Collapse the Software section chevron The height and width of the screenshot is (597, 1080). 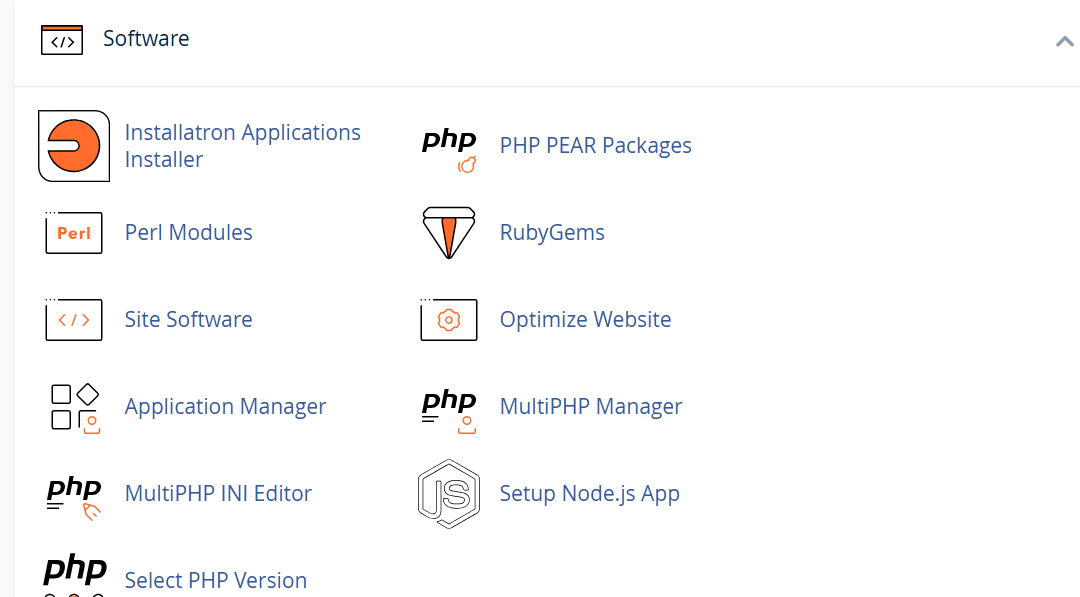point(1065,41)
